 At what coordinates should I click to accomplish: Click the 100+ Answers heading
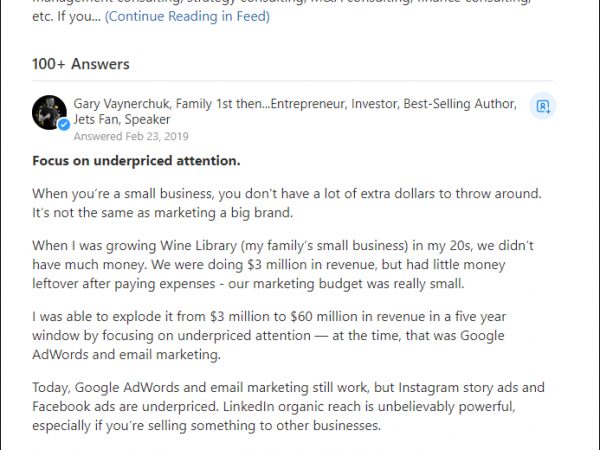(x=81, y=64)
